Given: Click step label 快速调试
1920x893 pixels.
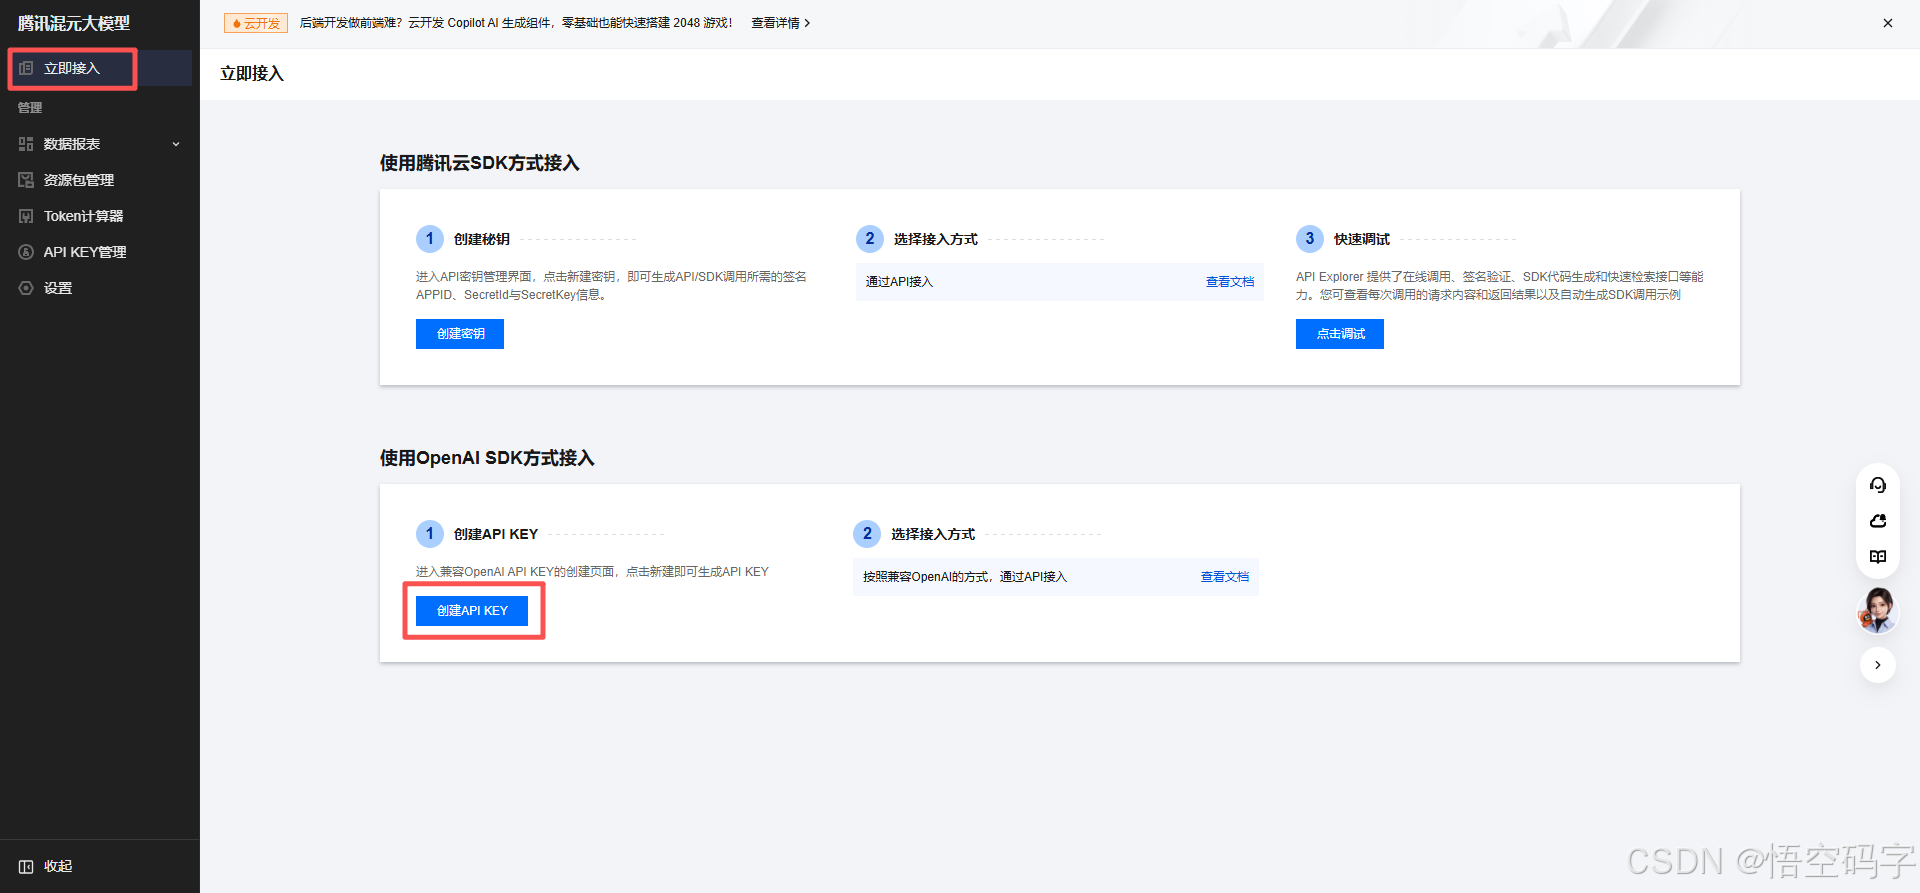Looking at the screenshot, I should pos(1362,239).
